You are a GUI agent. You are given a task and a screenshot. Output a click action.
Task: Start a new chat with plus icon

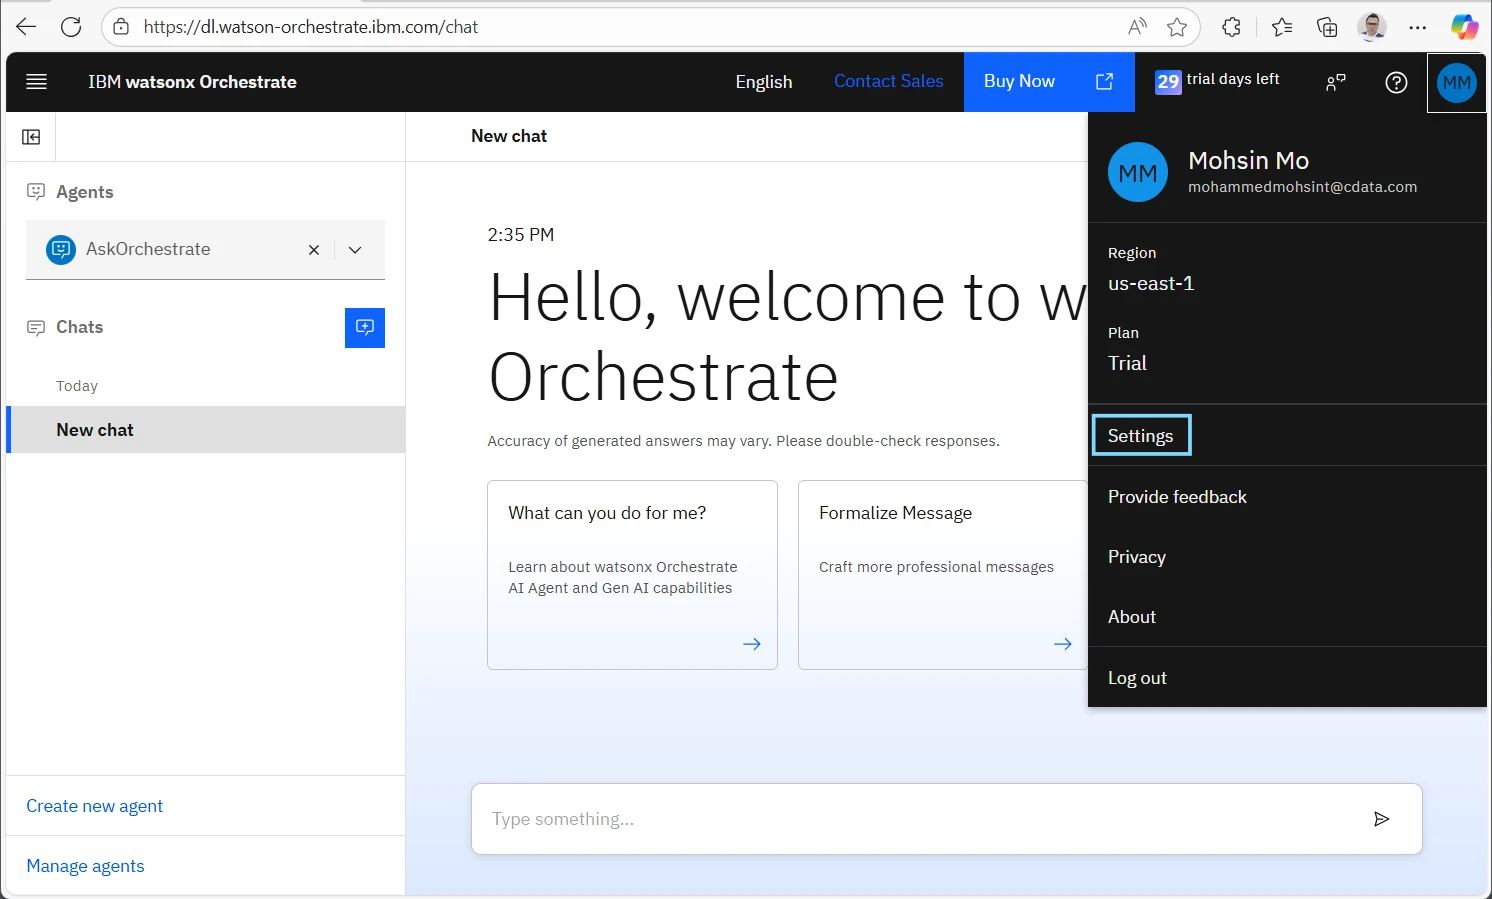click(364, 328)
